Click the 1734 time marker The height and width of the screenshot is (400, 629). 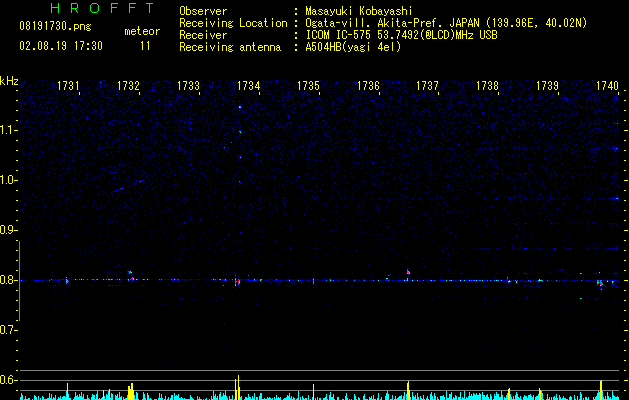click(248, 86)
